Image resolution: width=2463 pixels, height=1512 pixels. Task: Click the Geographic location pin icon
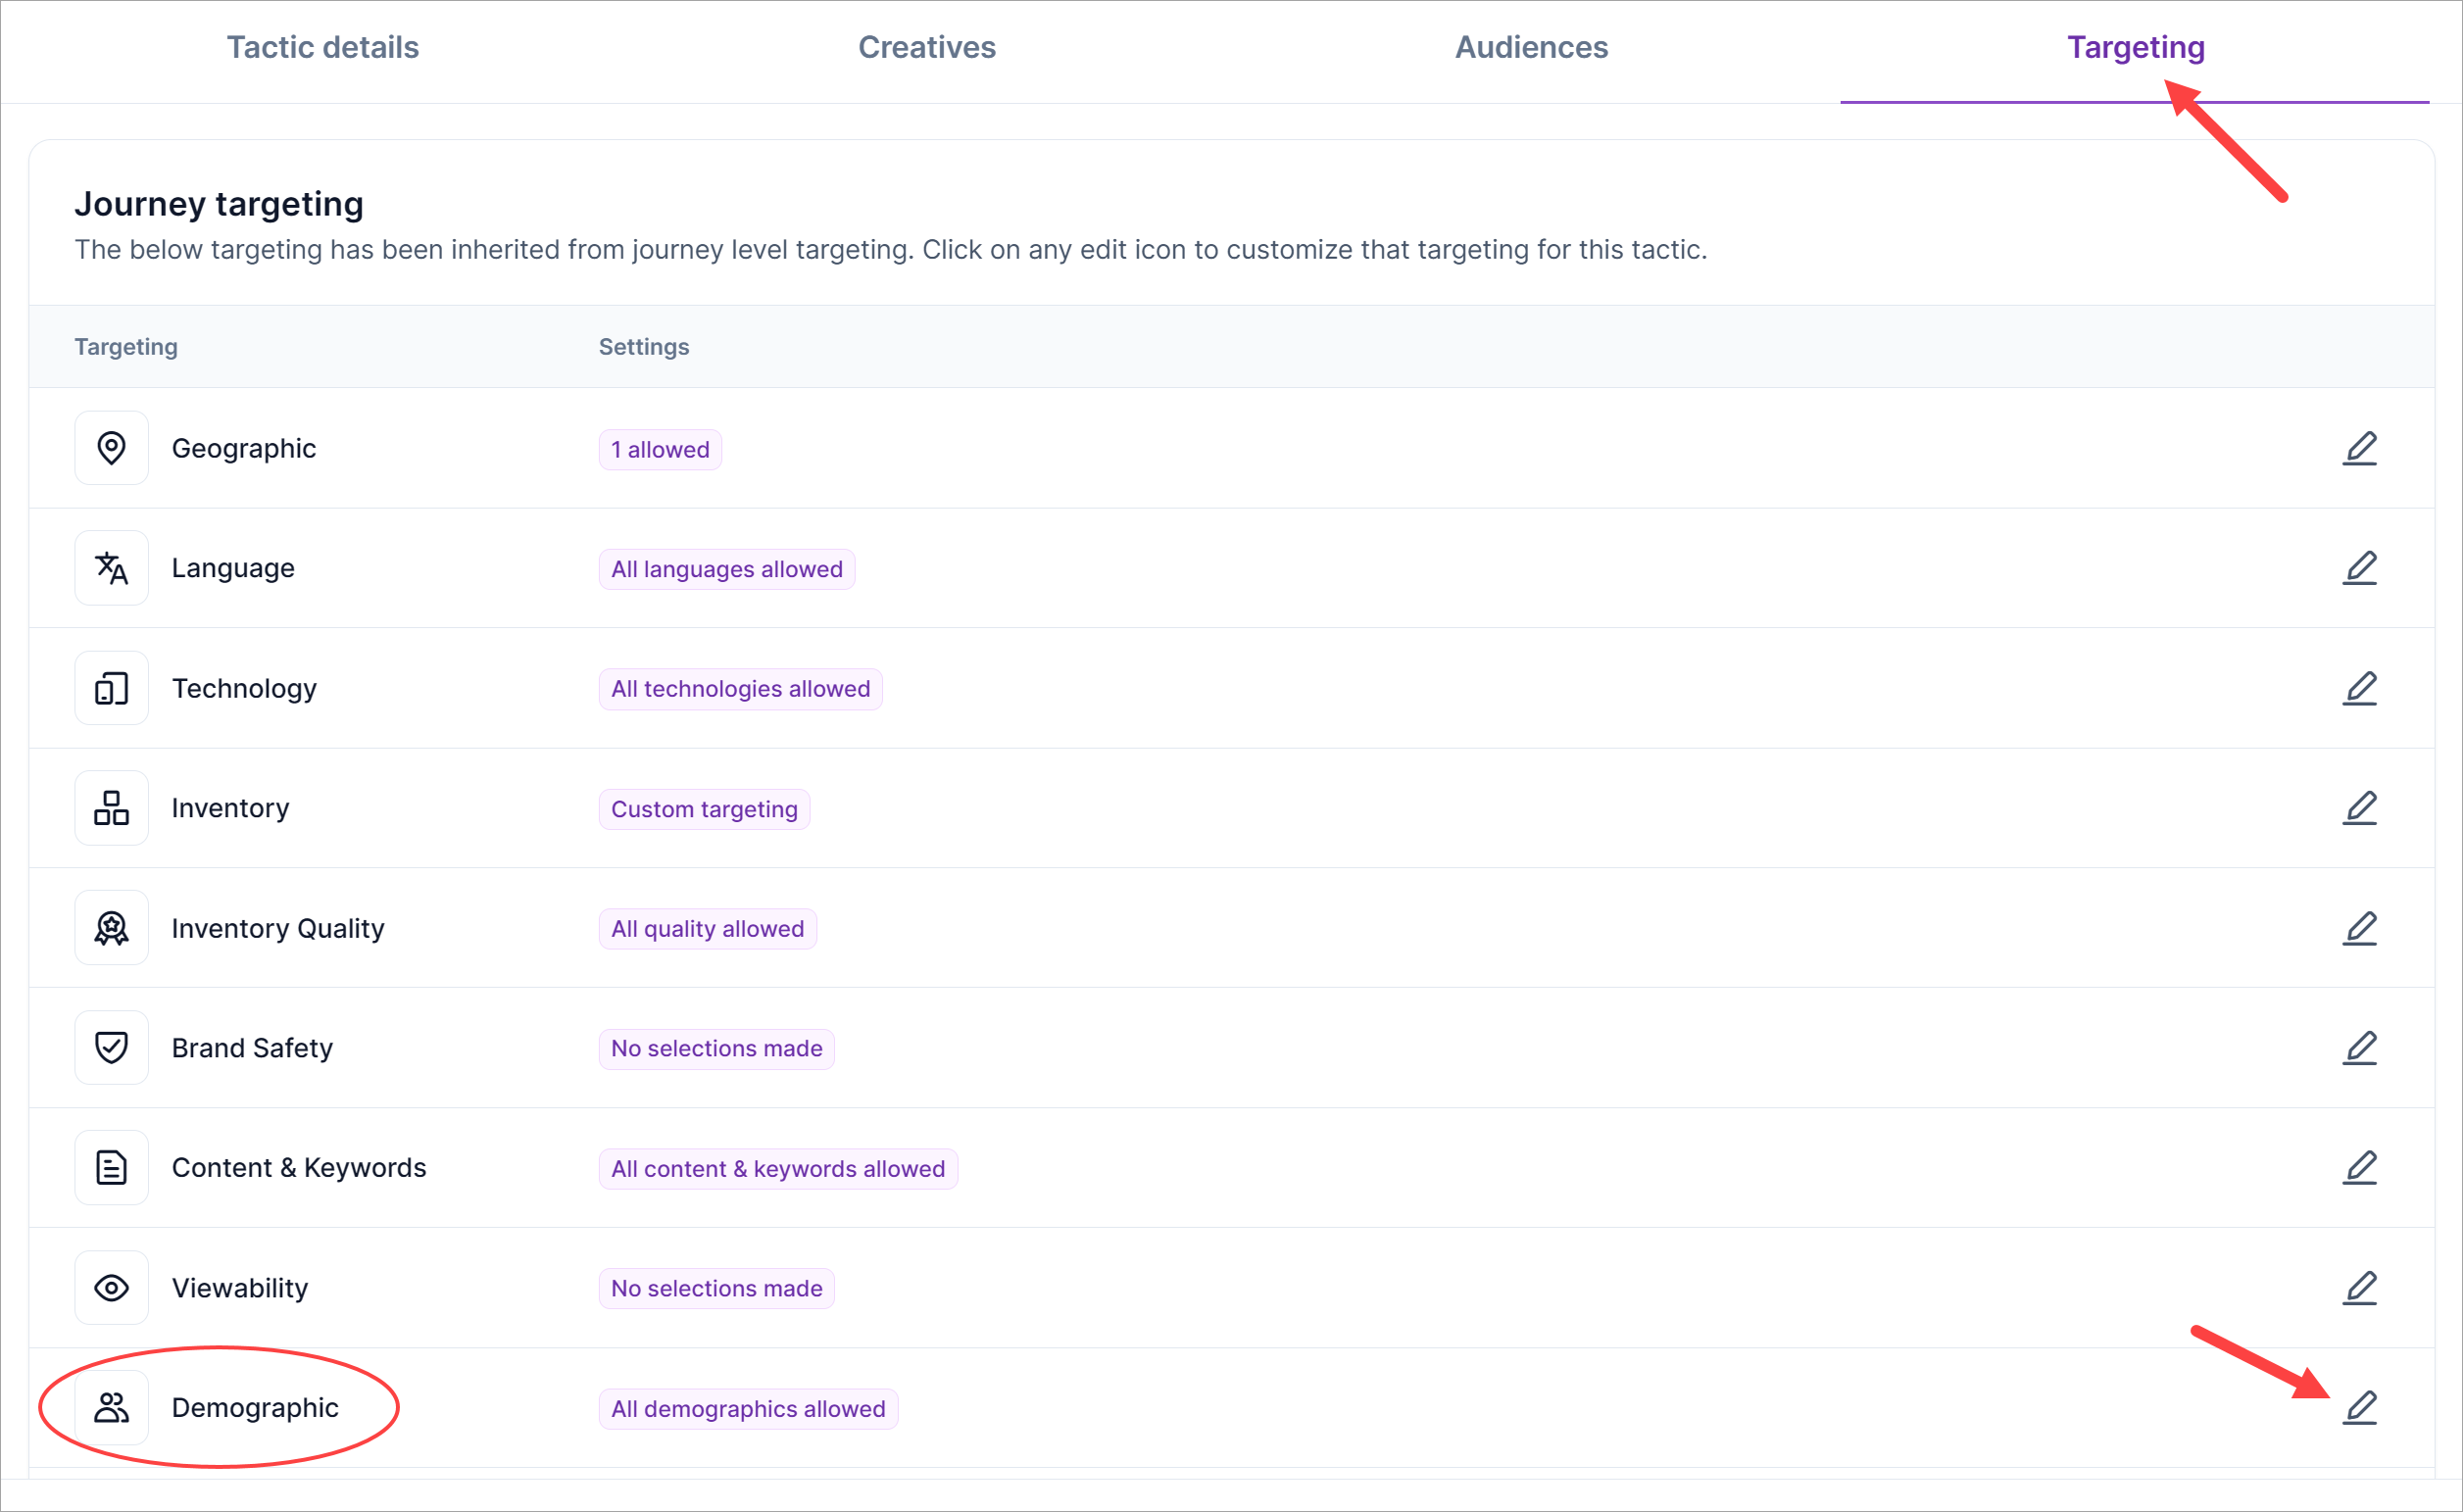(x=111, y=448)
